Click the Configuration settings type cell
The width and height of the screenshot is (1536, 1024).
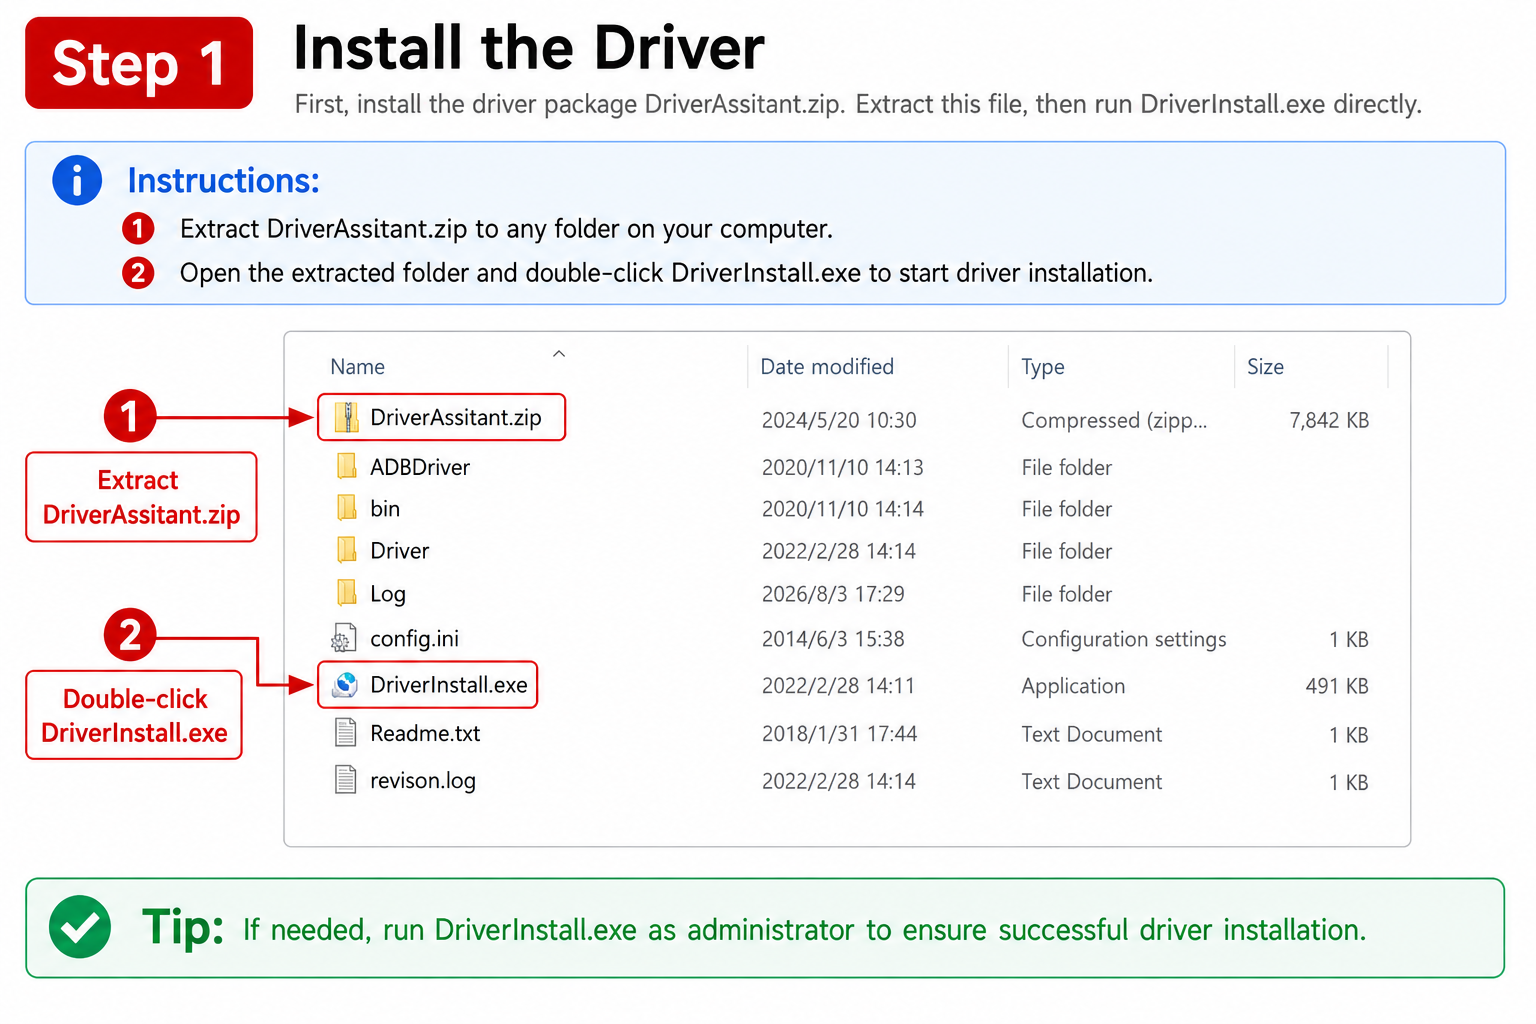click(1124, 639)
